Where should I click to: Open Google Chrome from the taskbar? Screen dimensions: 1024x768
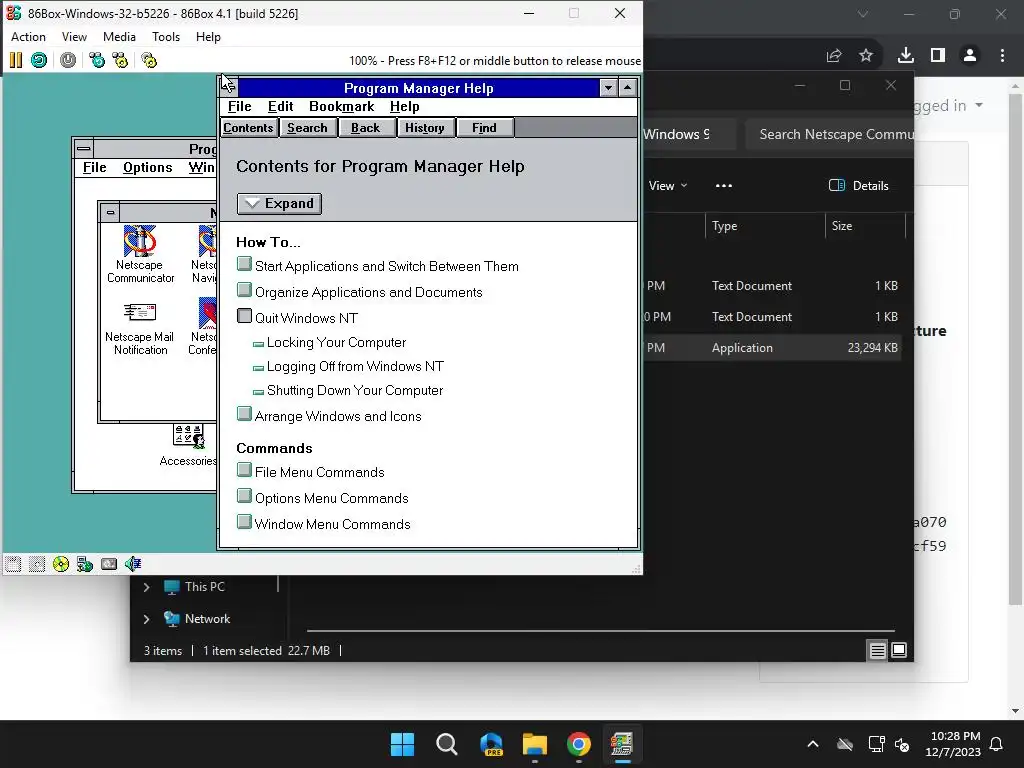tap(579, 744)
